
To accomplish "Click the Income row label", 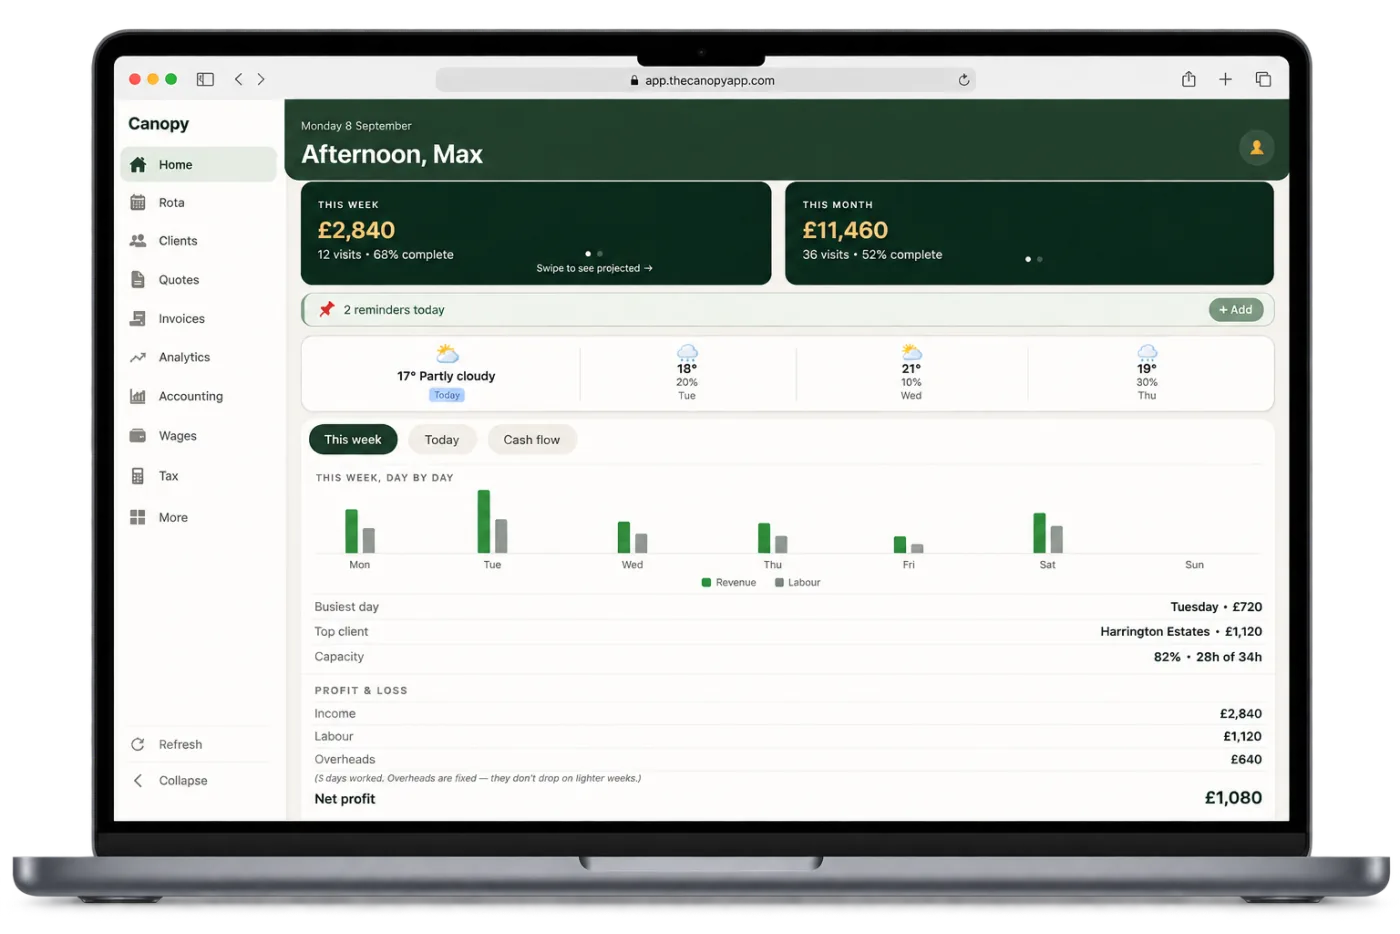I will [x=335, y=714].
